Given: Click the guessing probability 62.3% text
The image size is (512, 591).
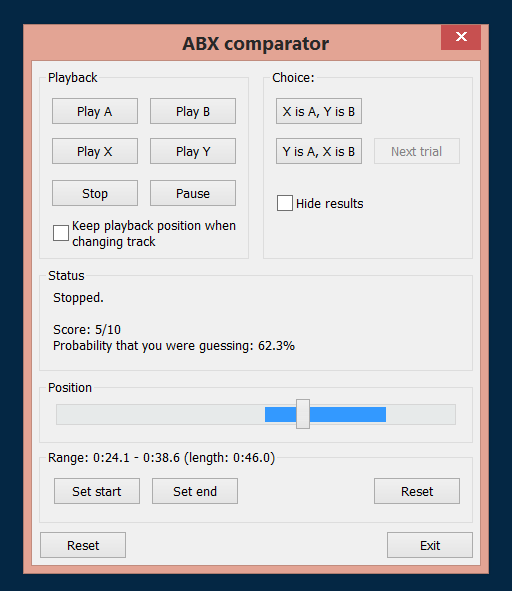Looking at the screenshot, I should click(x=174, y=346).
